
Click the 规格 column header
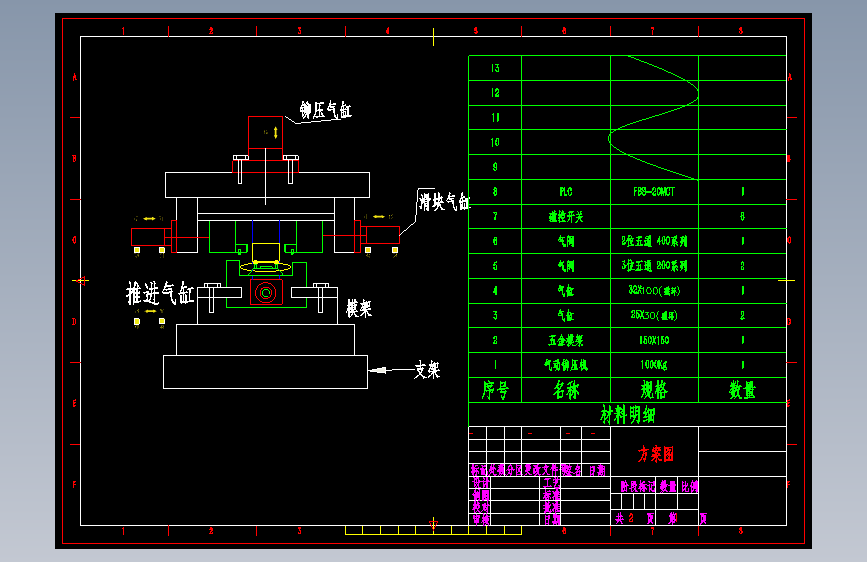pyautogui.click(x=654, y=390)
